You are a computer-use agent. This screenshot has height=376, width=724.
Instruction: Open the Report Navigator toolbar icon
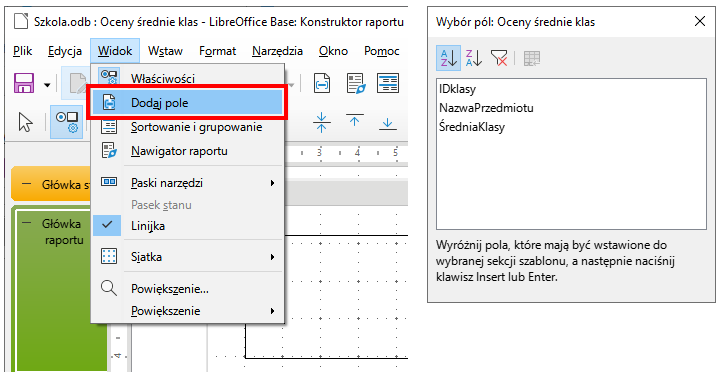coord(356,84)
